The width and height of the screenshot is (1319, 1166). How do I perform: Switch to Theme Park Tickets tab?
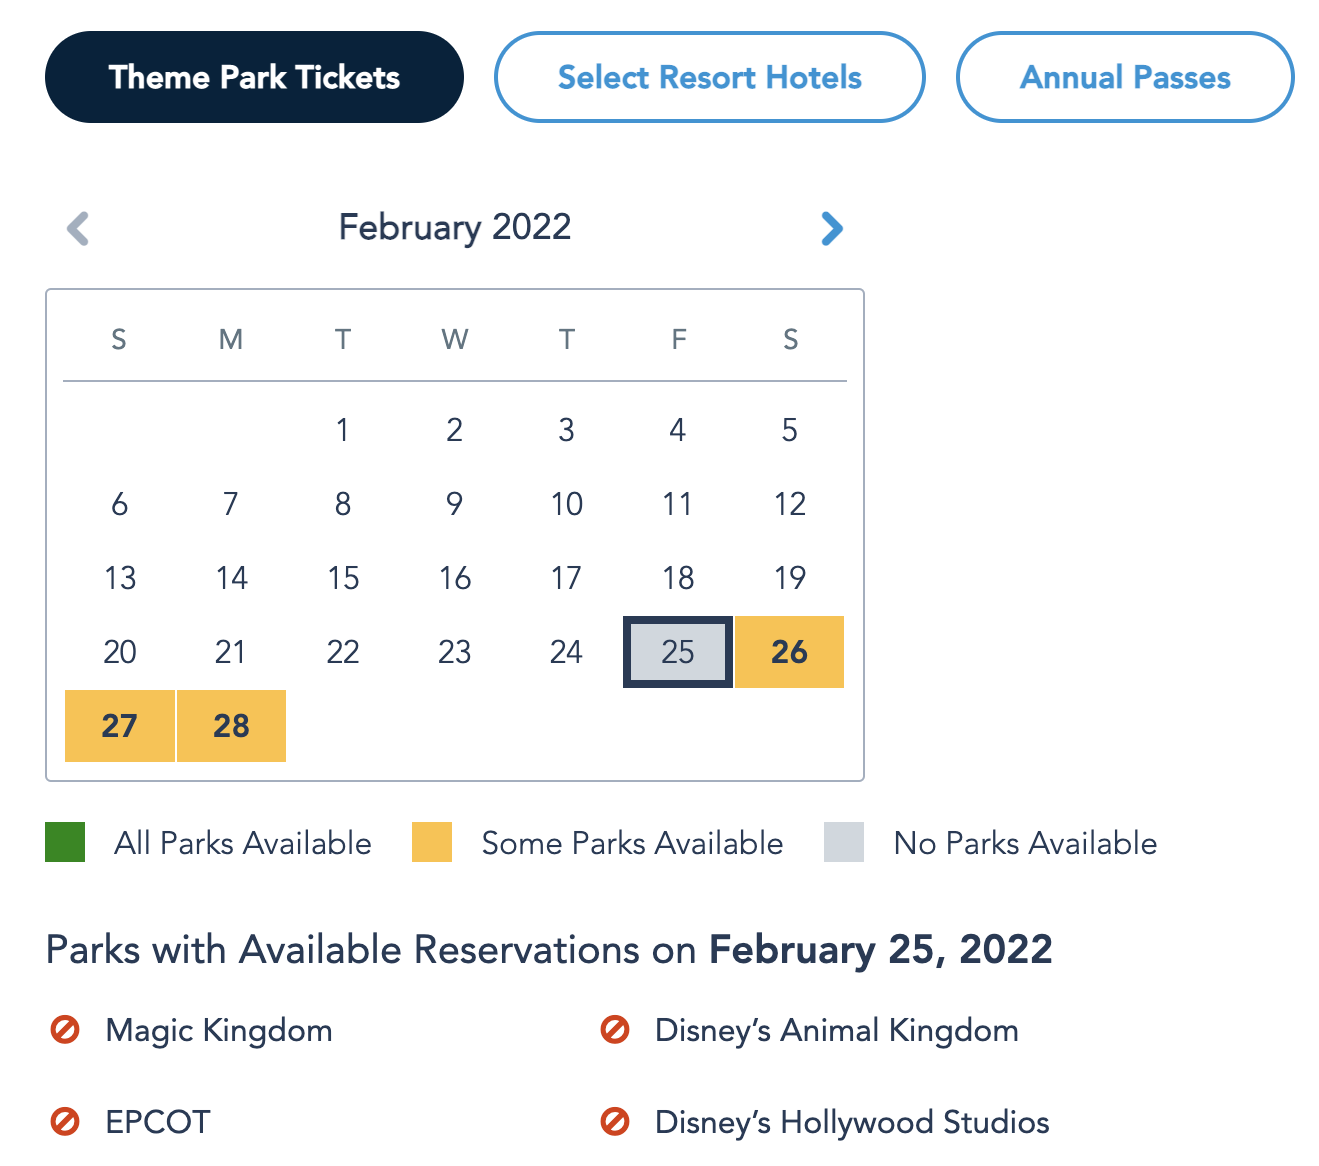[254, 77]
